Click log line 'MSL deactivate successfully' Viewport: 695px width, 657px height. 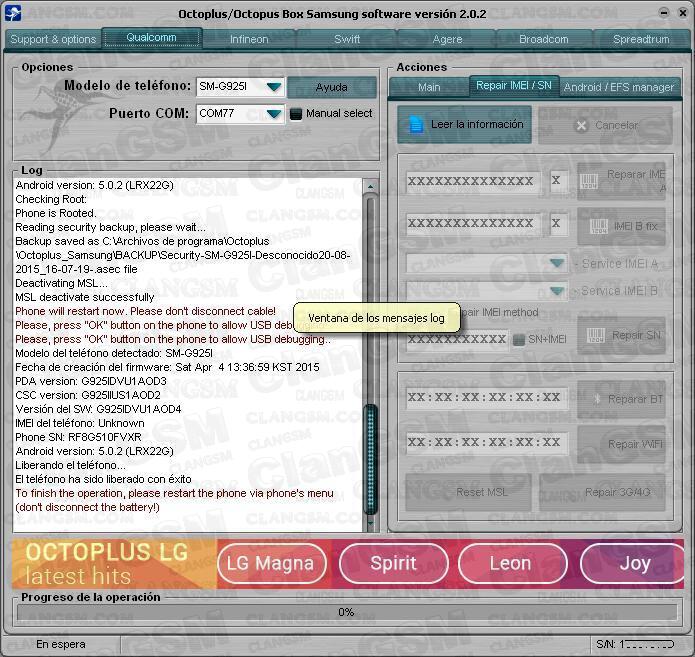[x=85, y=297]
